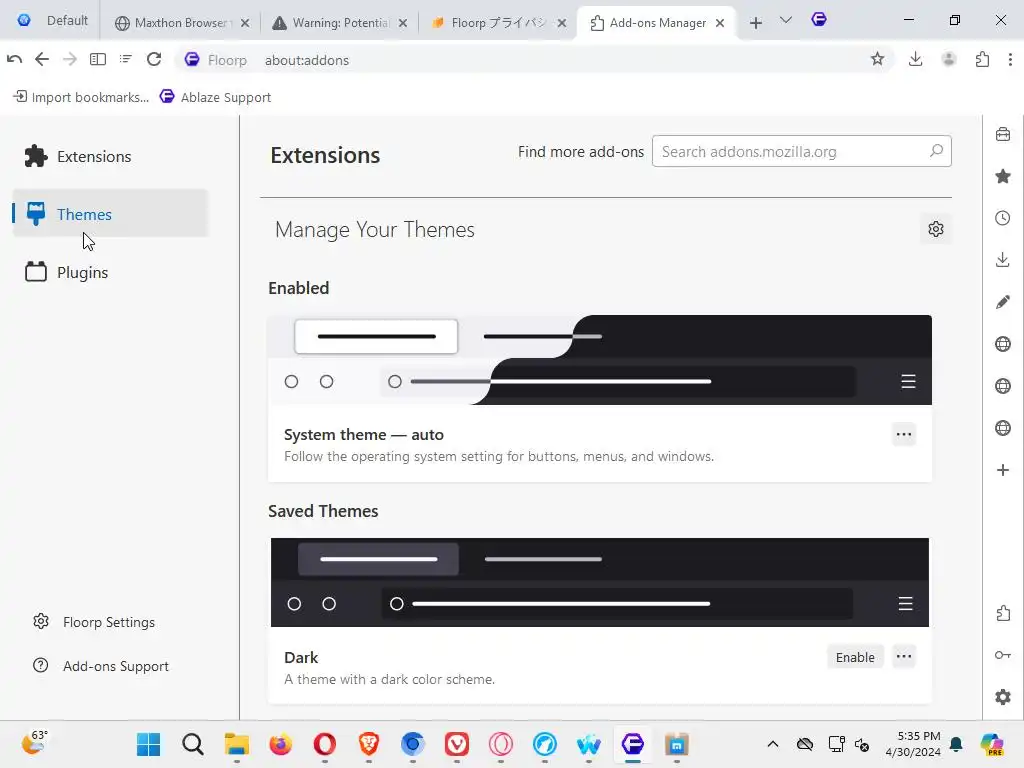Open Floorp Settings link
The width and height of the screenshot is (1024, 768).
tap(94, 622)
